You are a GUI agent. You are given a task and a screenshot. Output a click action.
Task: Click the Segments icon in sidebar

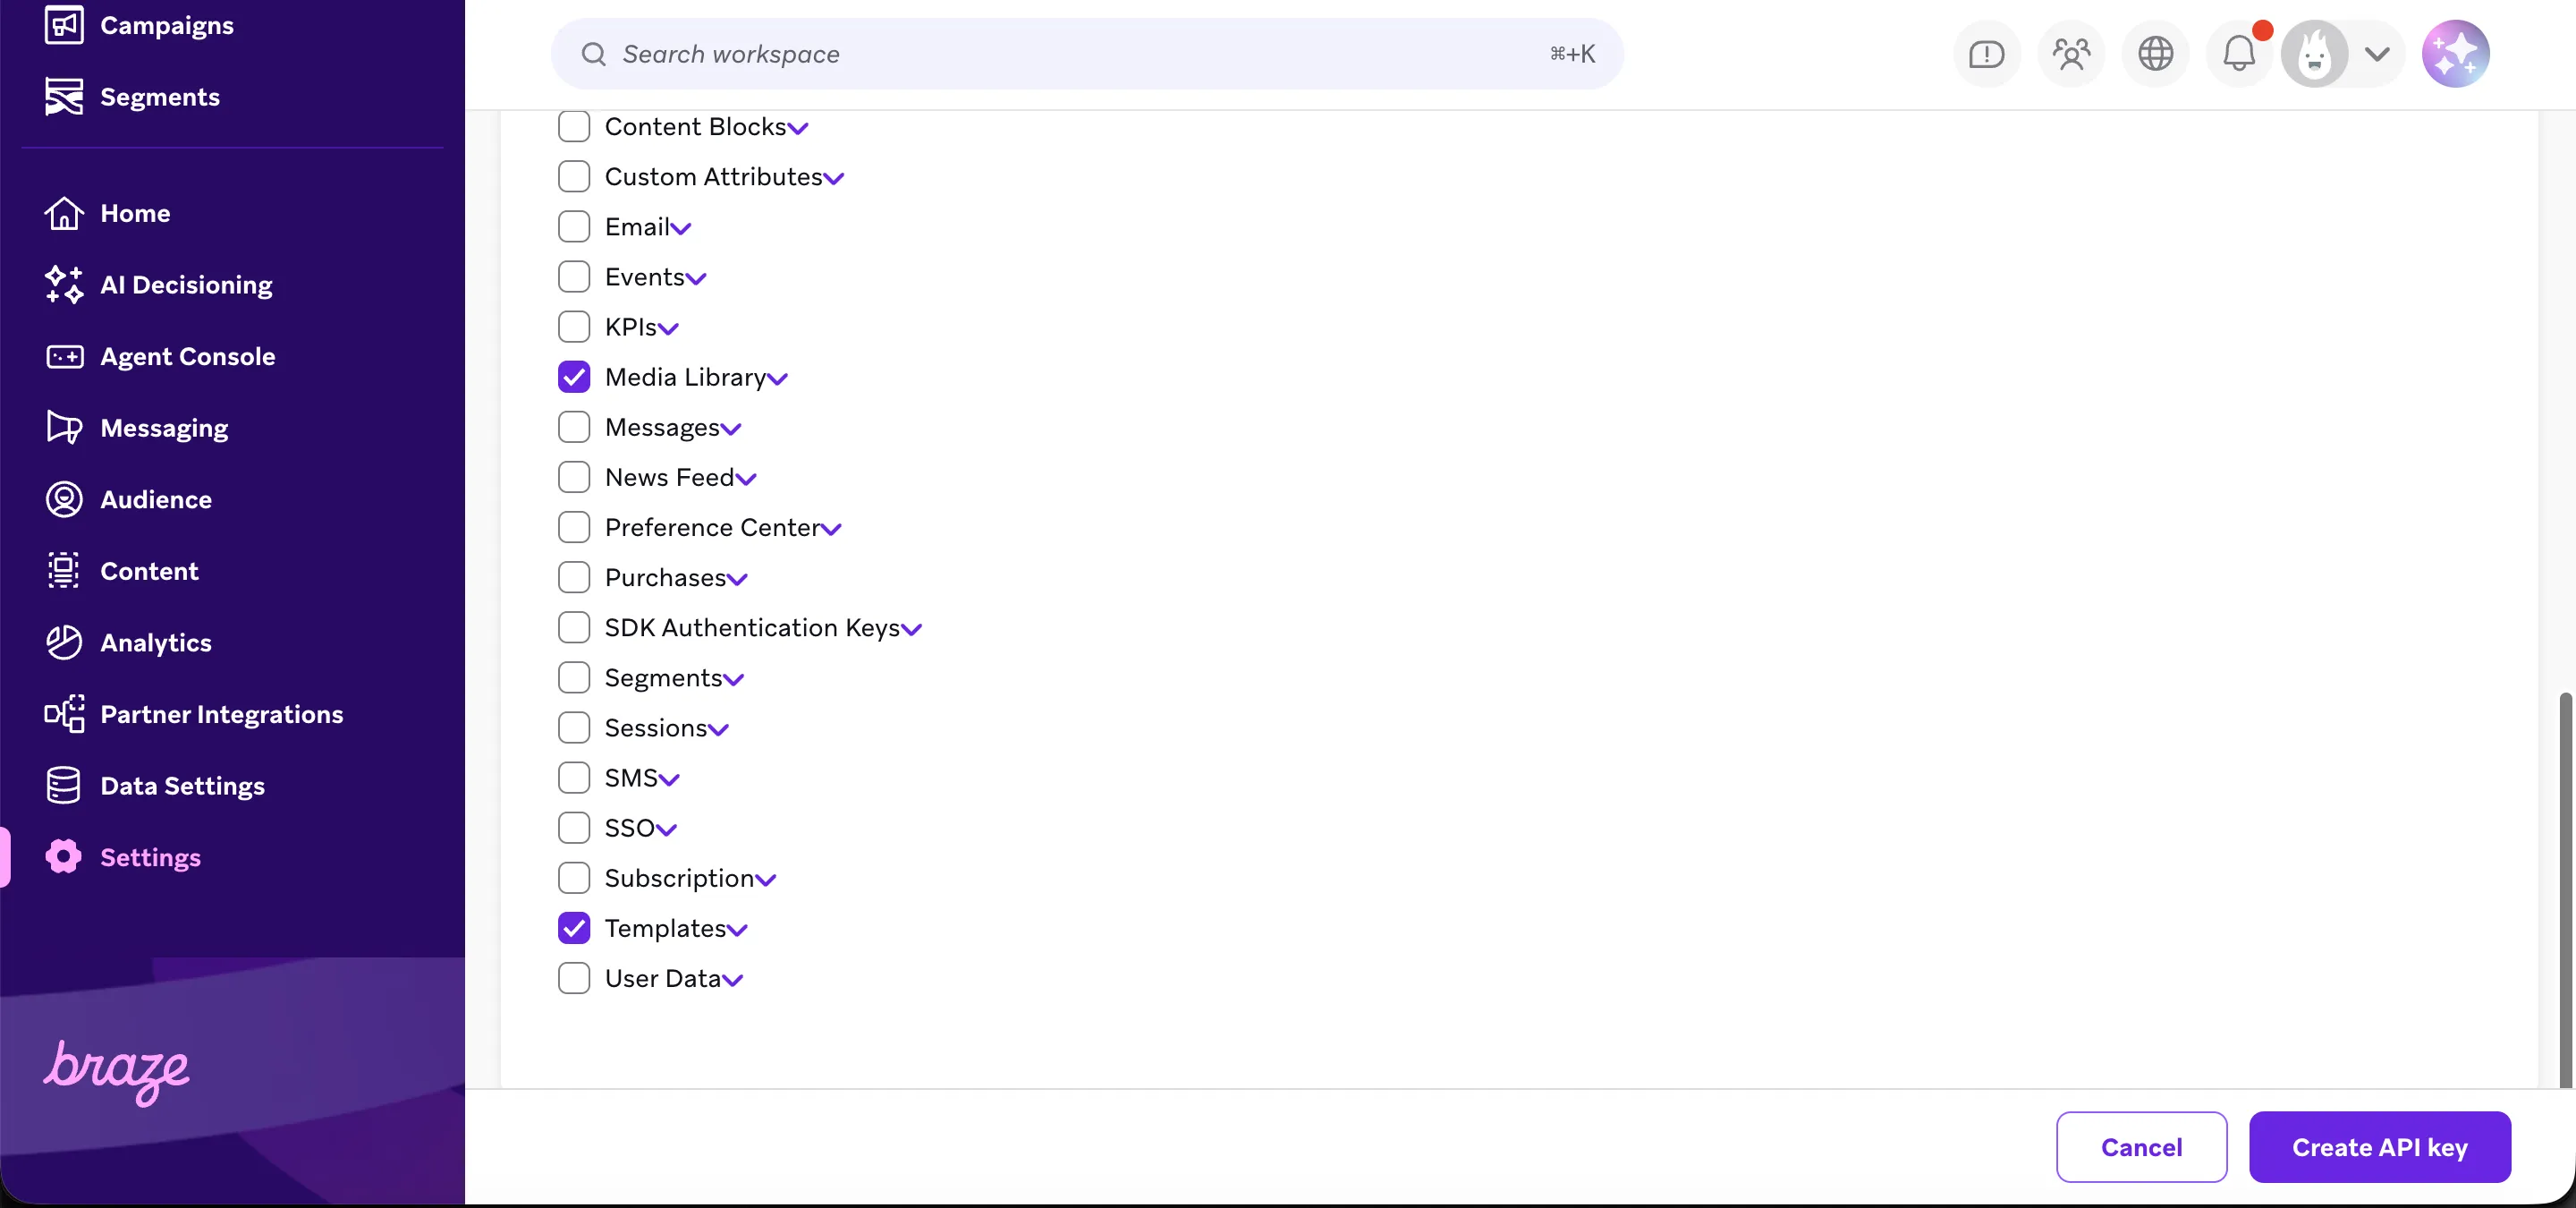[64, 97]
